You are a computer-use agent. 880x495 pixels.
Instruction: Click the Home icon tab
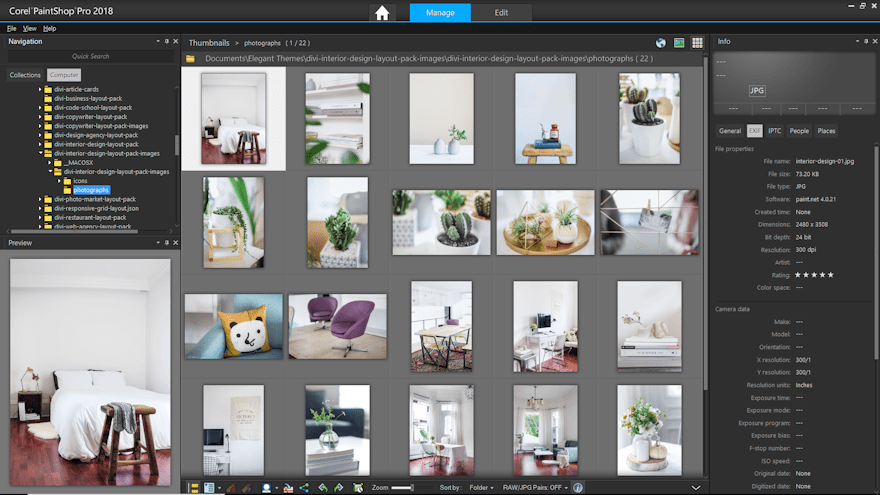pos(381,13)
